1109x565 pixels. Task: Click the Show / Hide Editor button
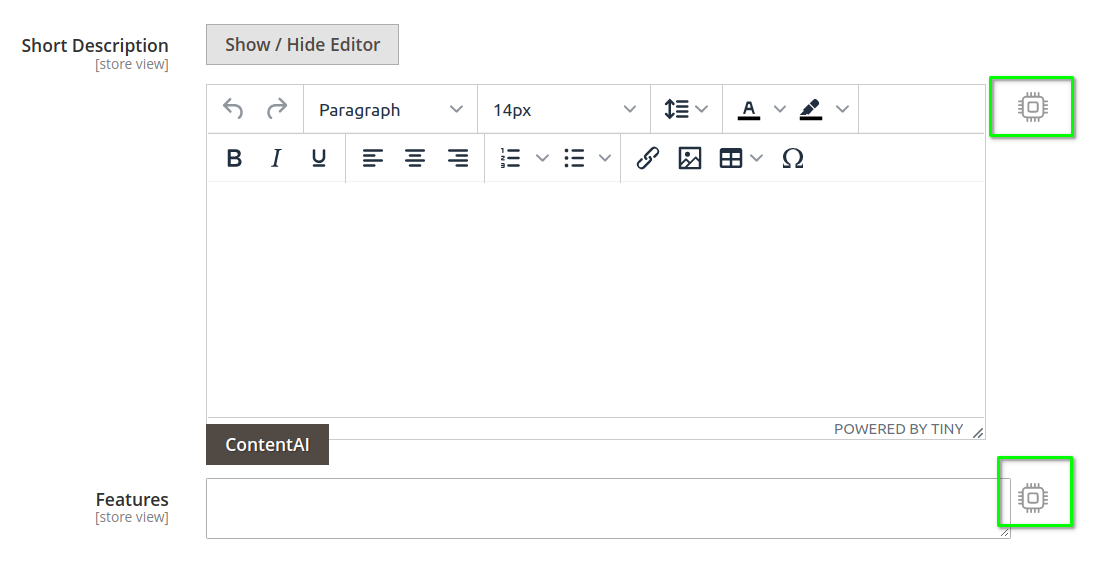(303, 45)
